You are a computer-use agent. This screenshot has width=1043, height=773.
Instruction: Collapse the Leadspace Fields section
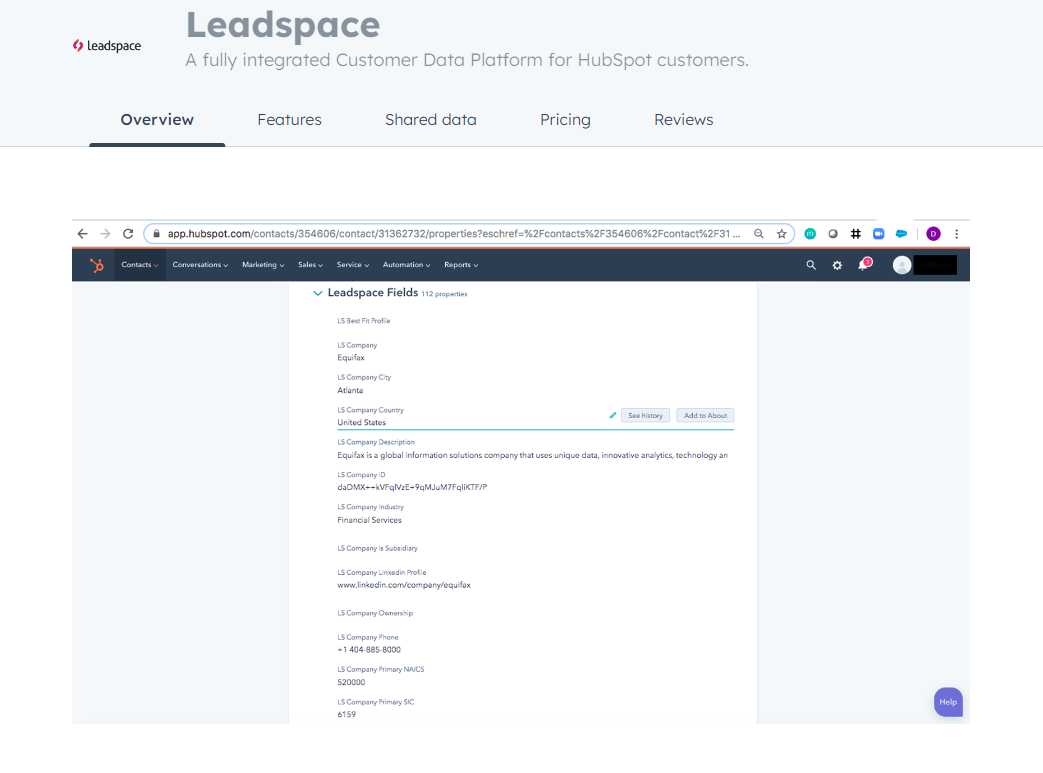[318, 293]
